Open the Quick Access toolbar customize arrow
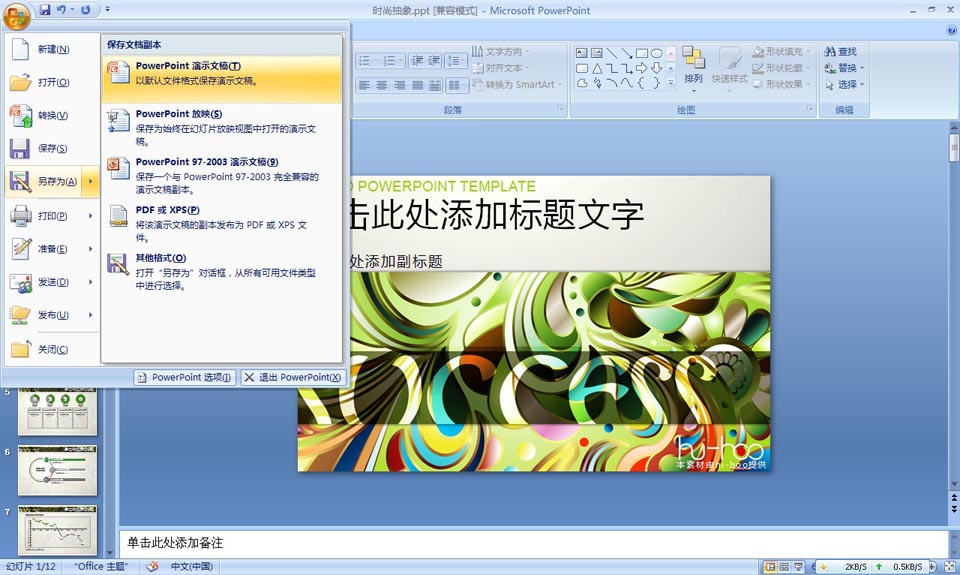The image size is (960, 575). pos(108,10)
